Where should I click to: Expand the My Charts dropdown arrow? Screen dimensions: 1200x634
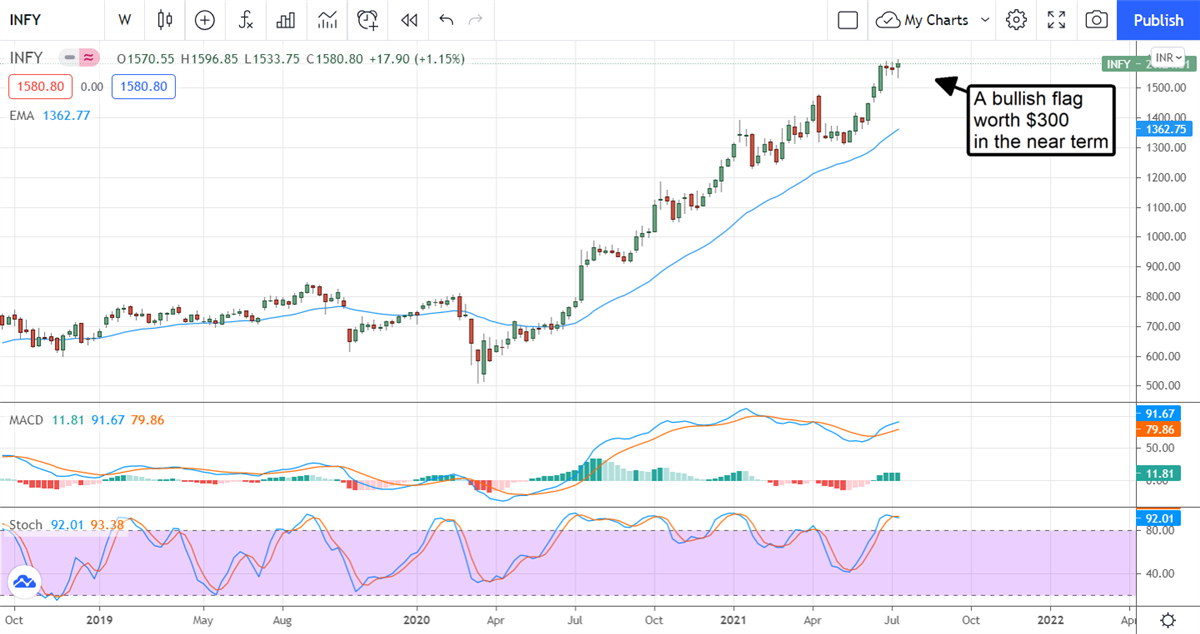pos(985,20)
